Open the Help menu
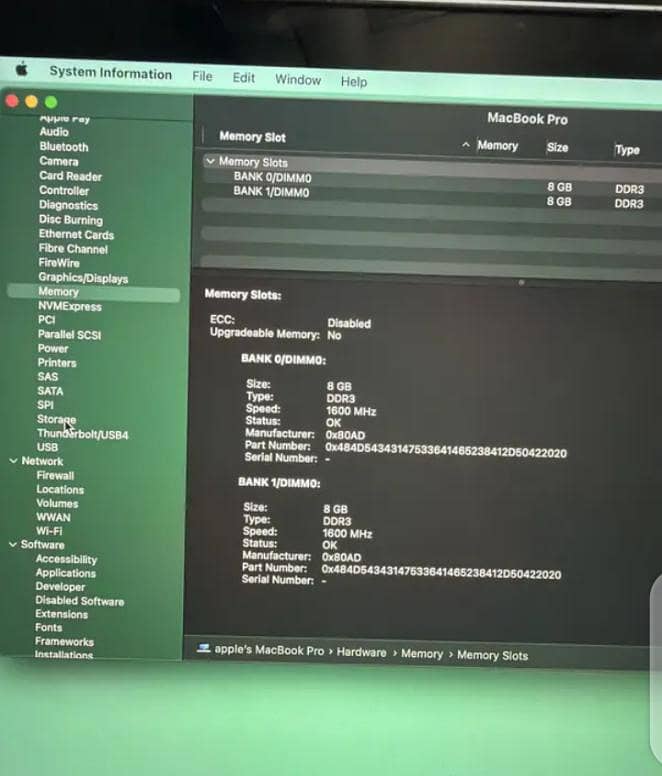662x776 pixels. [354, 81]
